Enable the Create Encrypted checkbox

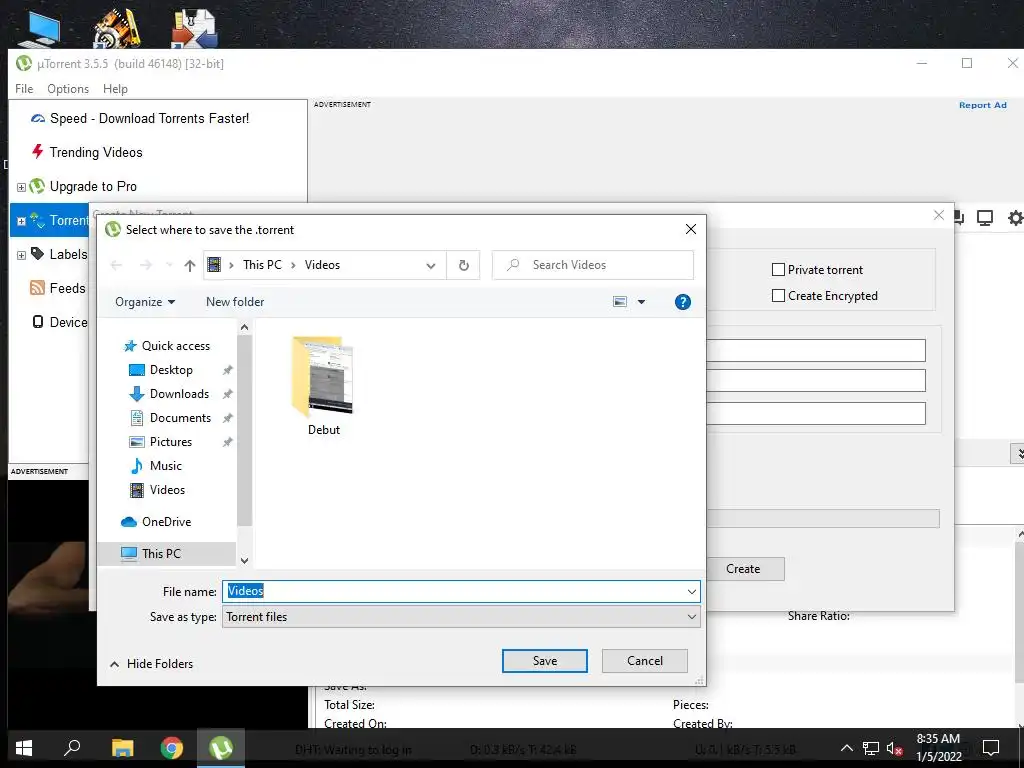(x=778, y=296)
